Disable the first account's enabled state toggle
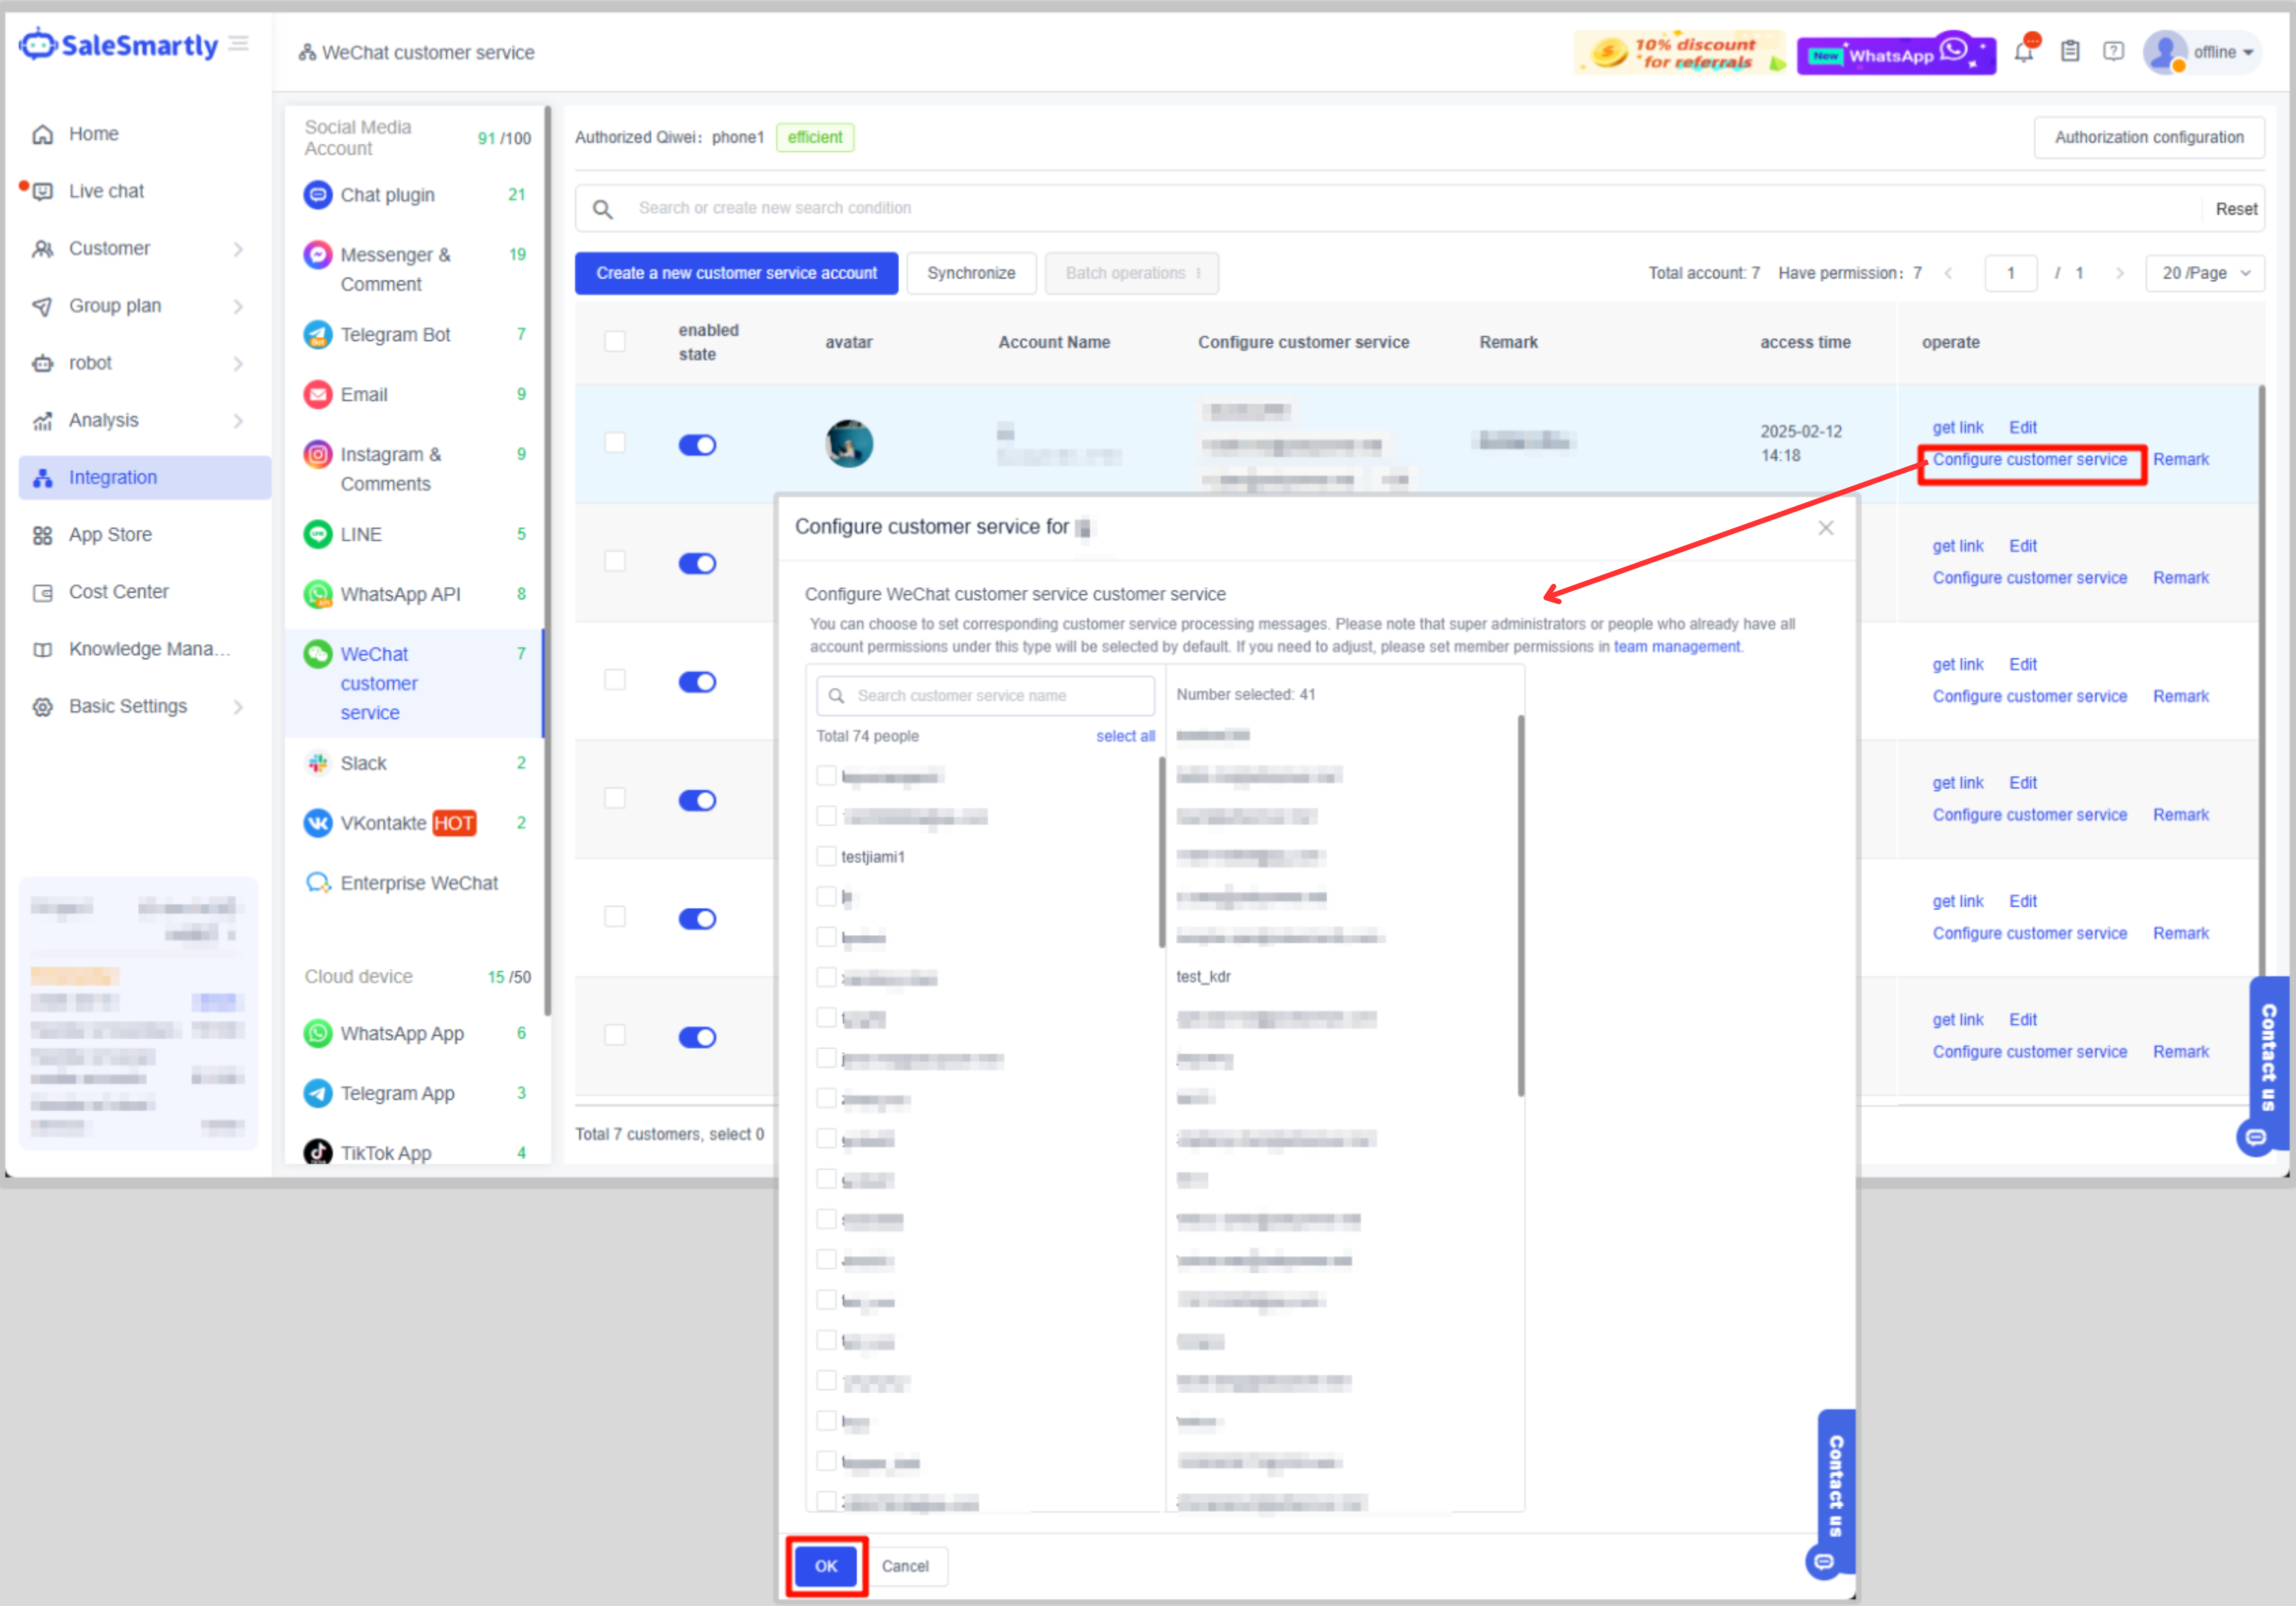 (x=697, y=445)
